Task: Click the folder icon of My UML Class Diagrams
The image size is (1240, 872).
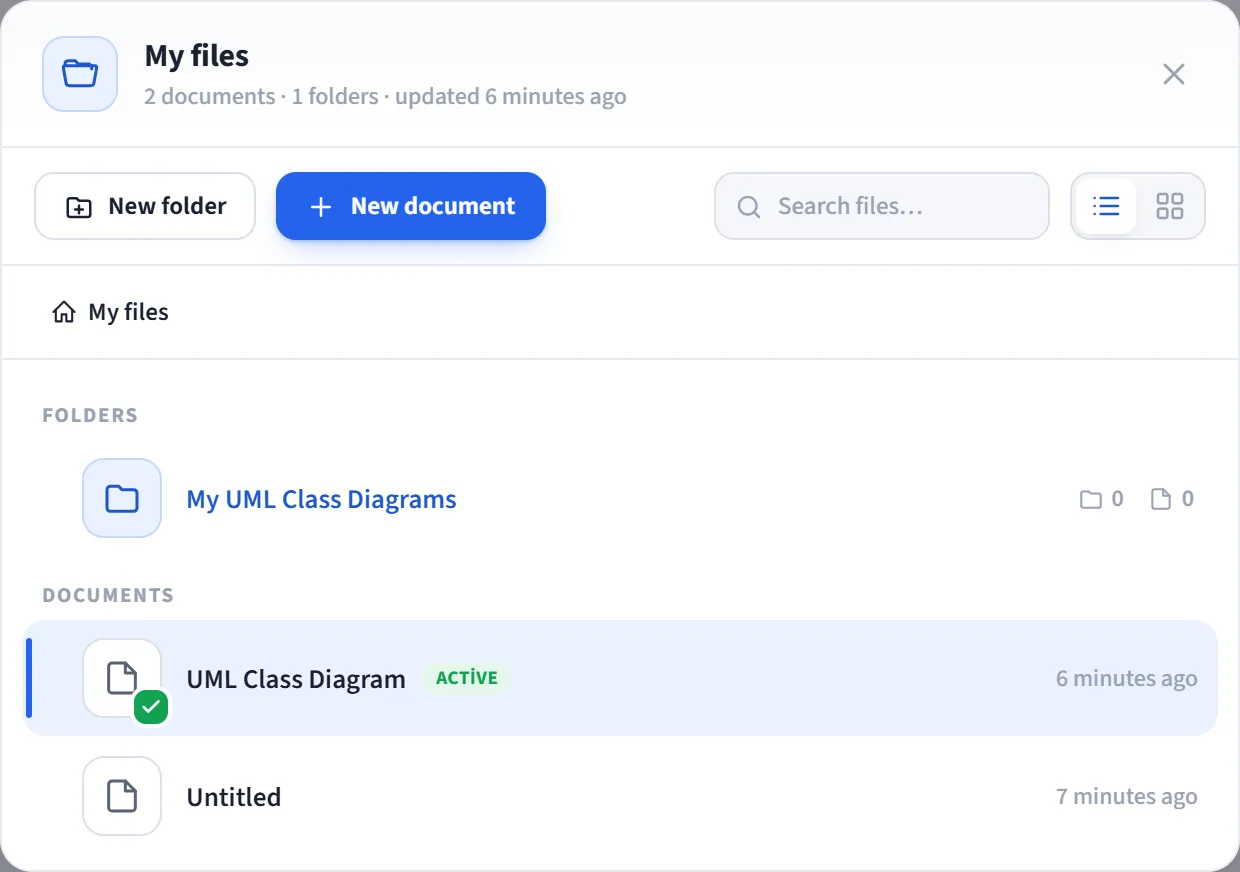Action: (x=122, y=498)
